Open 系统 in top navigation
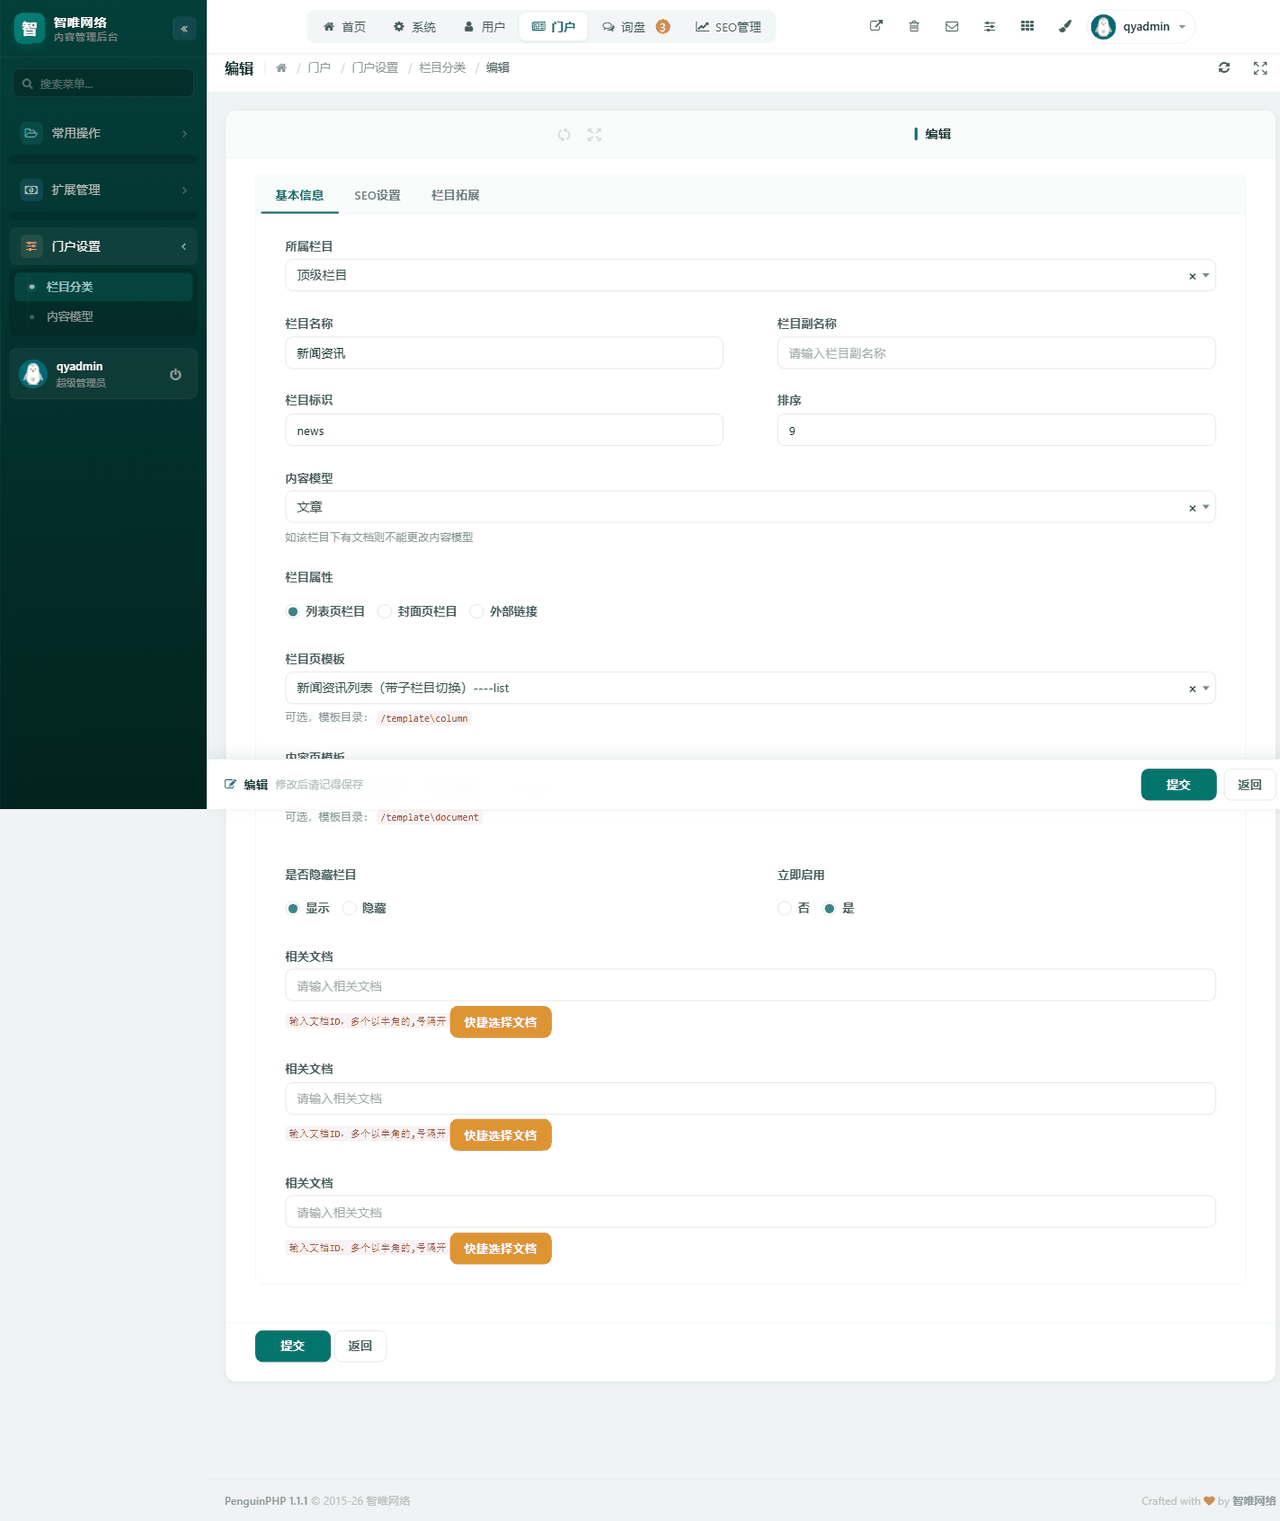Screen dimensions: 1280x1521 coord(414,27)
